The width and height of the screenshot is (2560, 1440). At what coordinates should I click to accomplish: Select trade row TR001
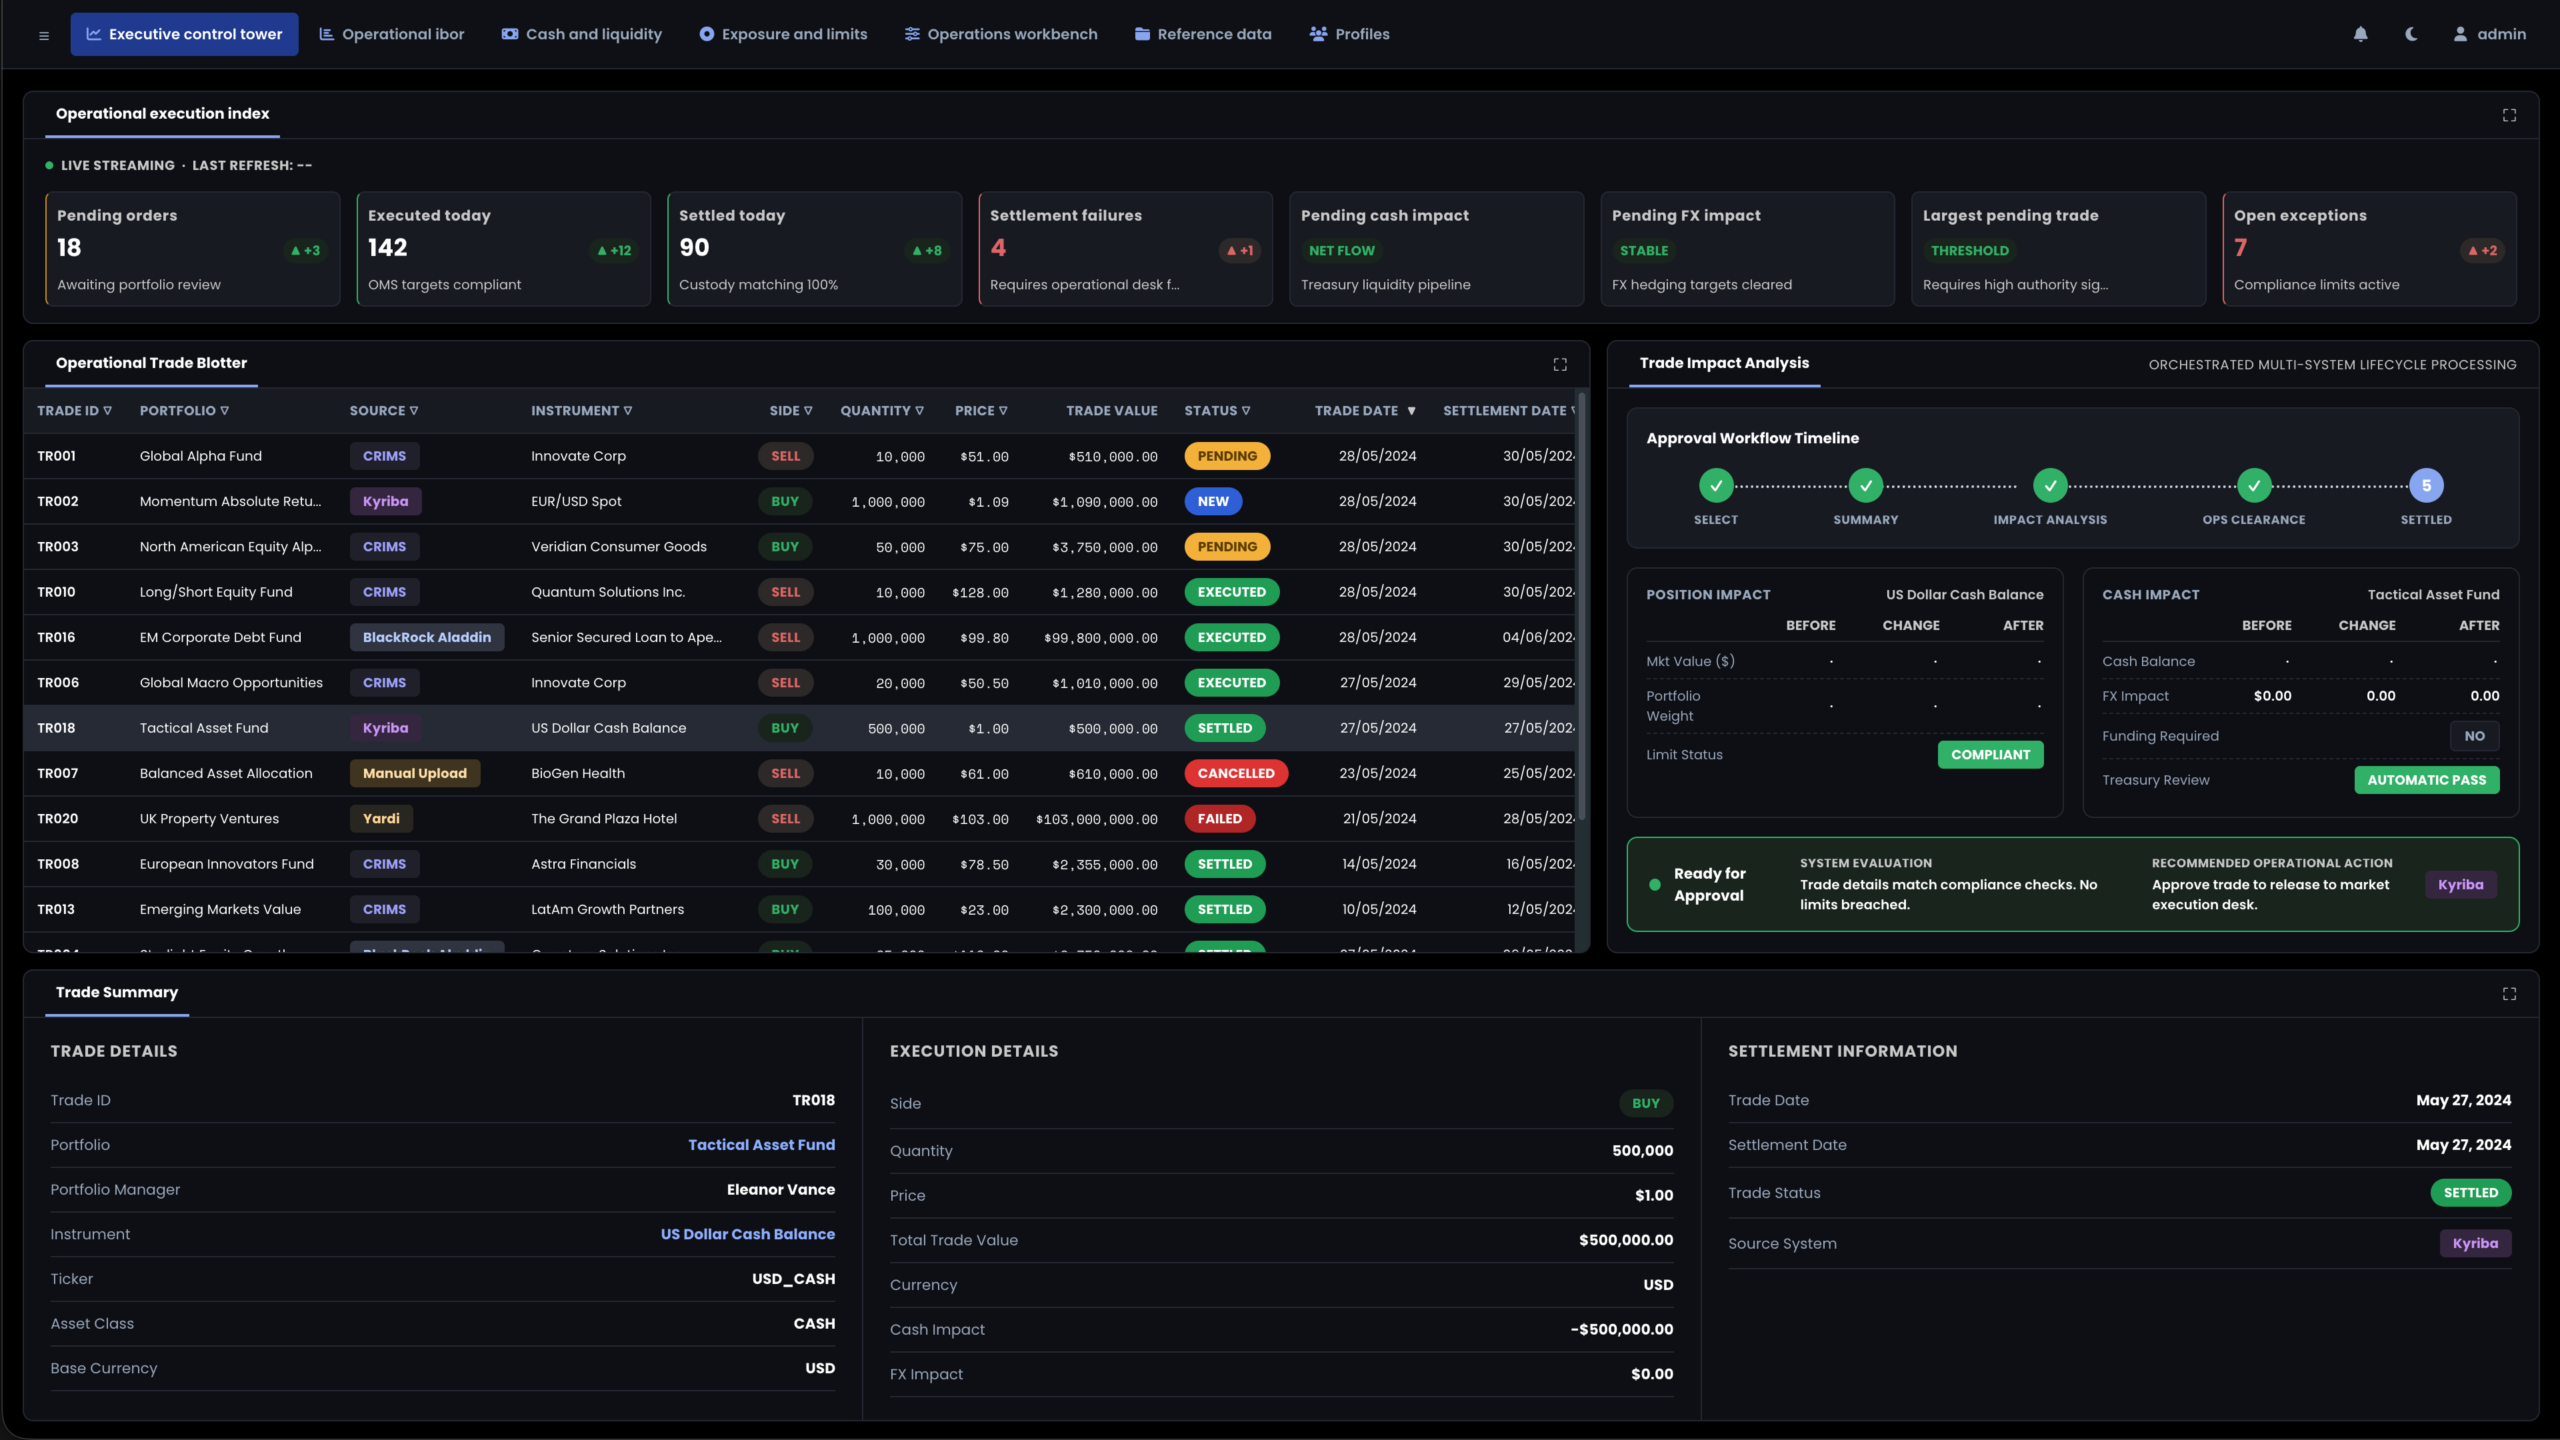click(800, 456)
